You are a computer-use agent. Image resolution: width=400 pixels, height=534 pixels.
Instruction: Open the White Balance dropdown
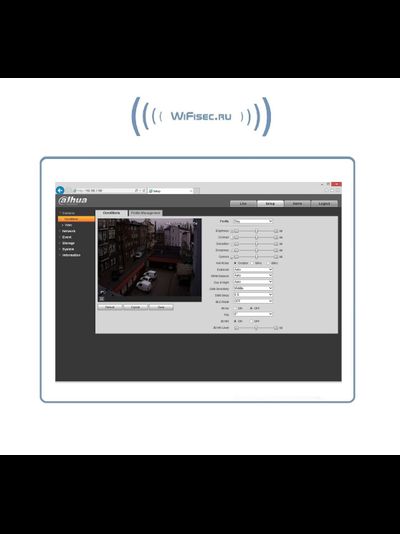253,276
